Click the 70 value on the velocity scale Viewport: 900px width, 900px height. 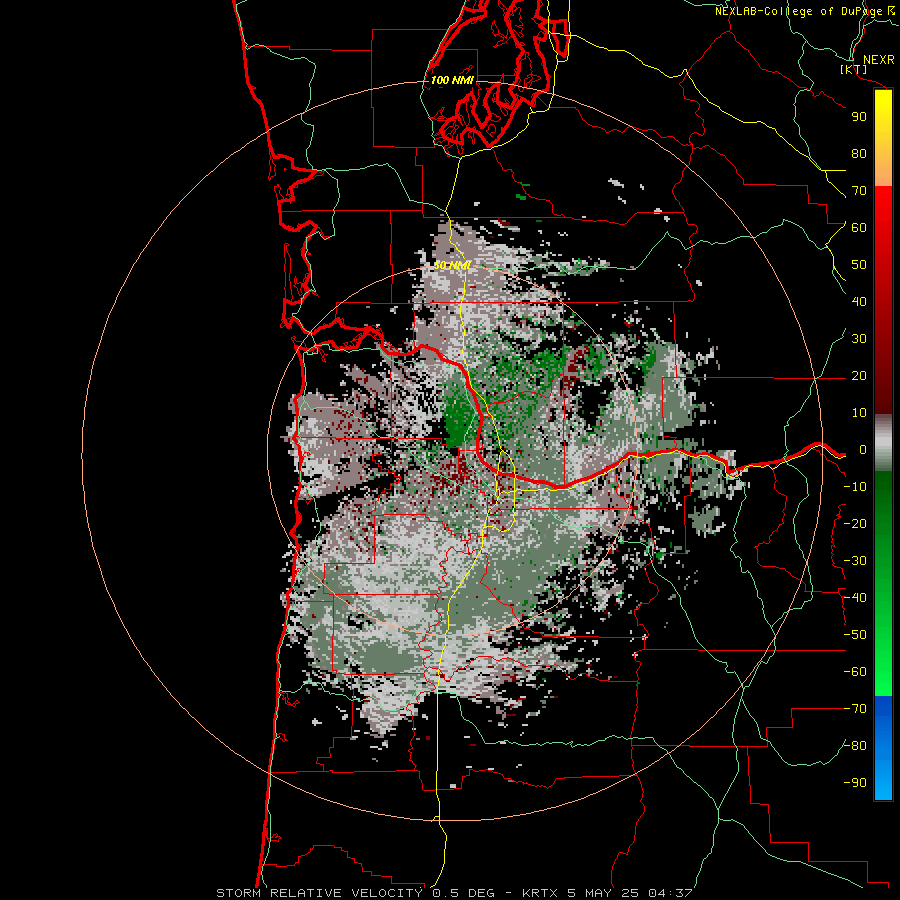tap(859, 191)
